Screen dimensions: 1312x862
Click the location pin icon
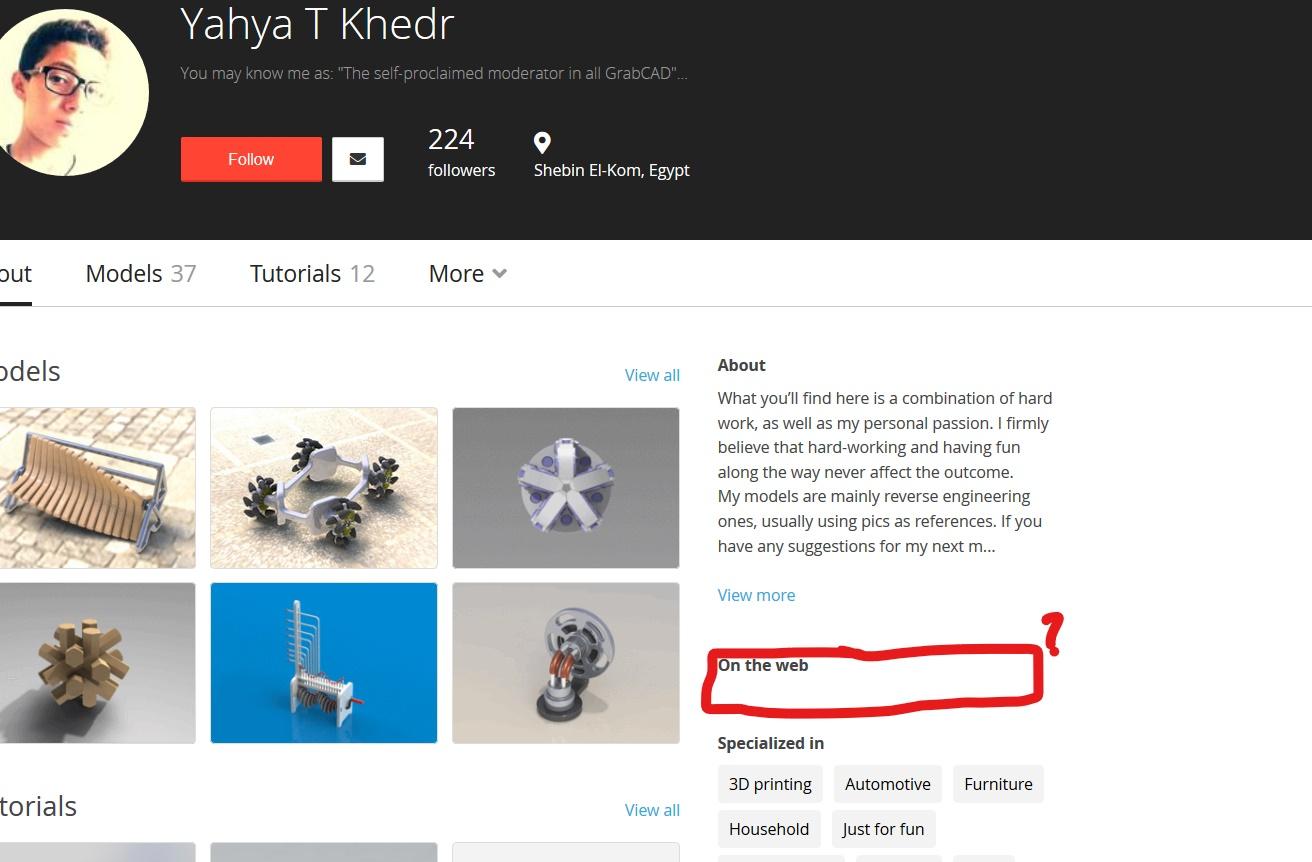[x=542, y=142]
